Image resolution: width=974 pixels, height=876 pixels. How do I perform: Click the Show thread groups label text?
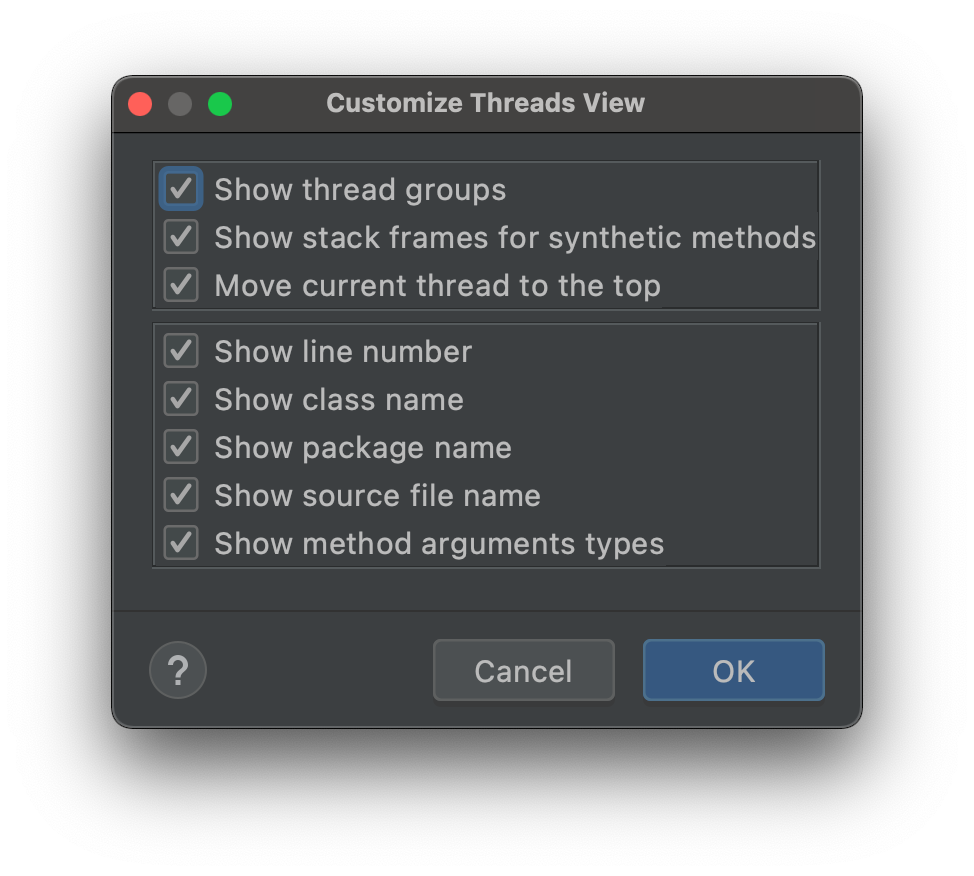tap(360, 189)
